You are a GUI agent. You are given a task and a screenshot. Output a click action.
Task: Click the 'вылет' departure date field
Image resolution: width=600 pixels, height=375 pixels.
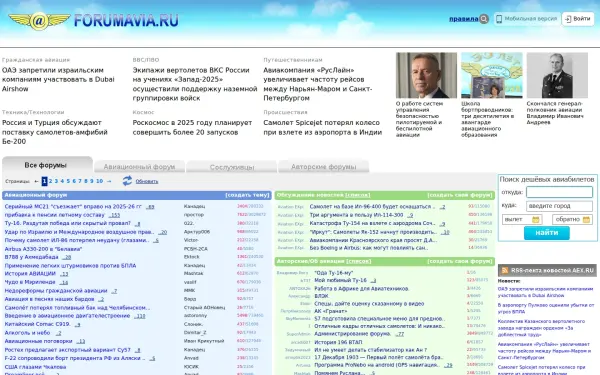pyautogui.click(x=521, y=220)
